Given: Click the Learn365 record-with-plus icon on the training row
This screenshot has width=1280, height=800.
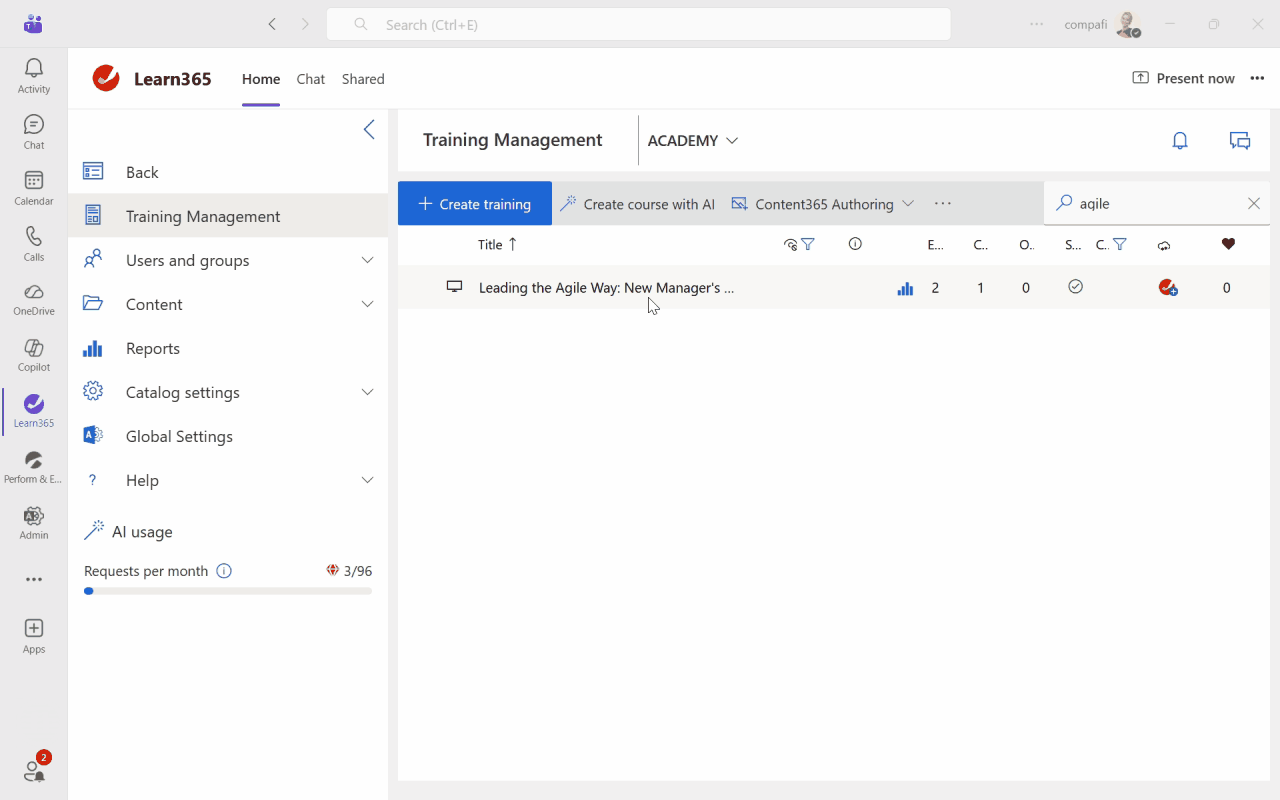Looking at the screenshot, I should click(1167, 287).
